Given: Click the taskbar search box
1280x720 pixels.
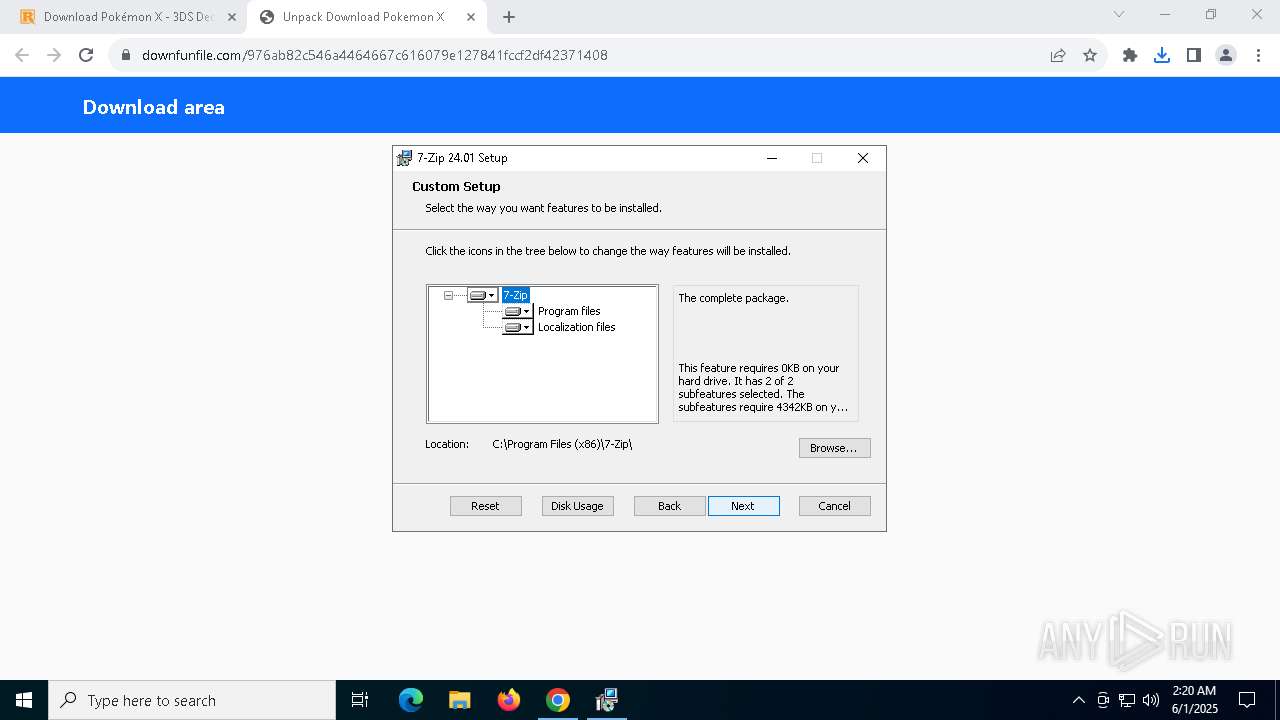Looking at the screenshot, I should 192,700.
